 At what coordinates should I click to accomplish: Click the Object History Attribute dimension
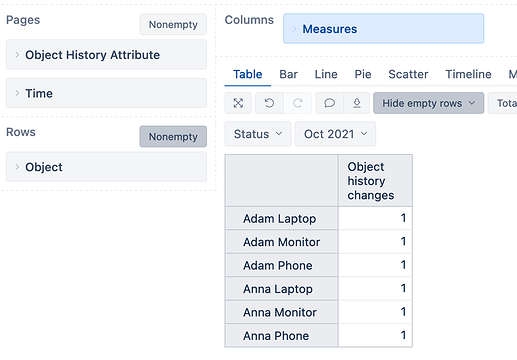pos(106,55)
